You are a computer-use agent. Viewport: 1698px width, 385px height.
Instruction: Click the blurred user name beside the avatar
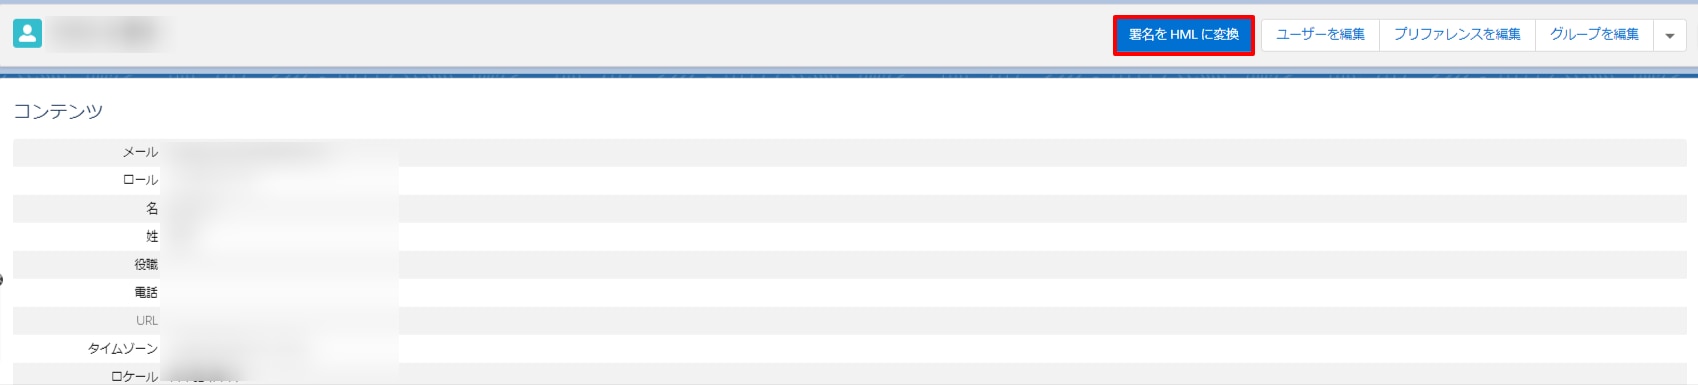(105, 34)
